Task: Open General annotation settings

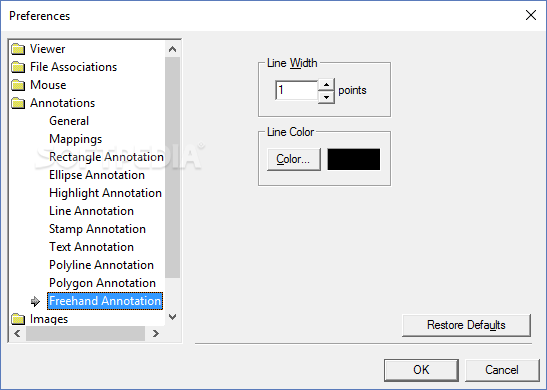Action: click(x=69, y=121)
